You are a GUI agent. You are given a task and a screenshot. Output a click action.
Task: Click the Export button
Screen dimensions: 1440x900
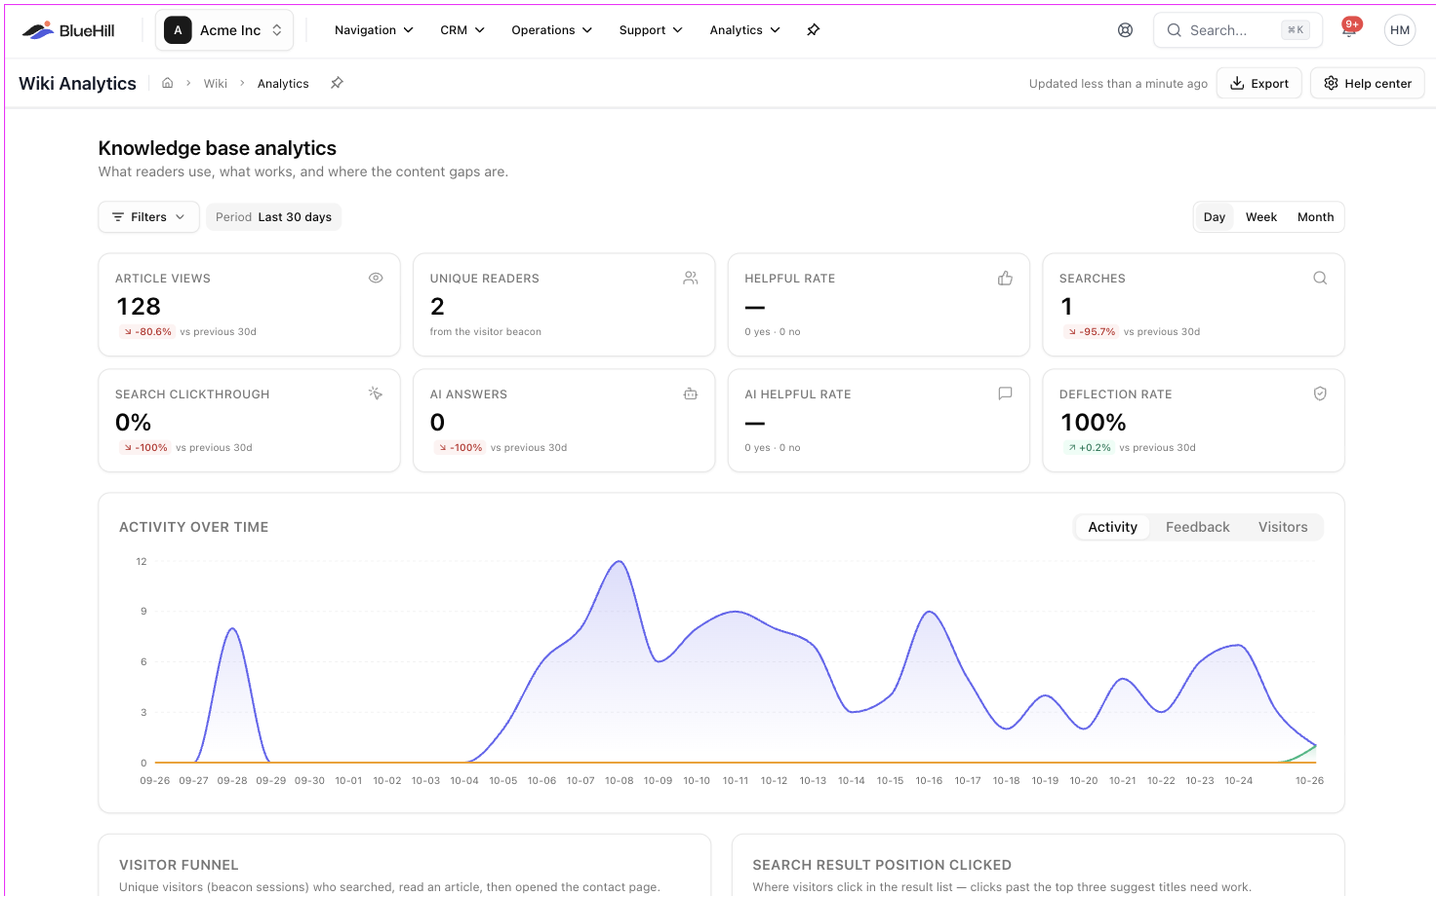pos(1259,83)
